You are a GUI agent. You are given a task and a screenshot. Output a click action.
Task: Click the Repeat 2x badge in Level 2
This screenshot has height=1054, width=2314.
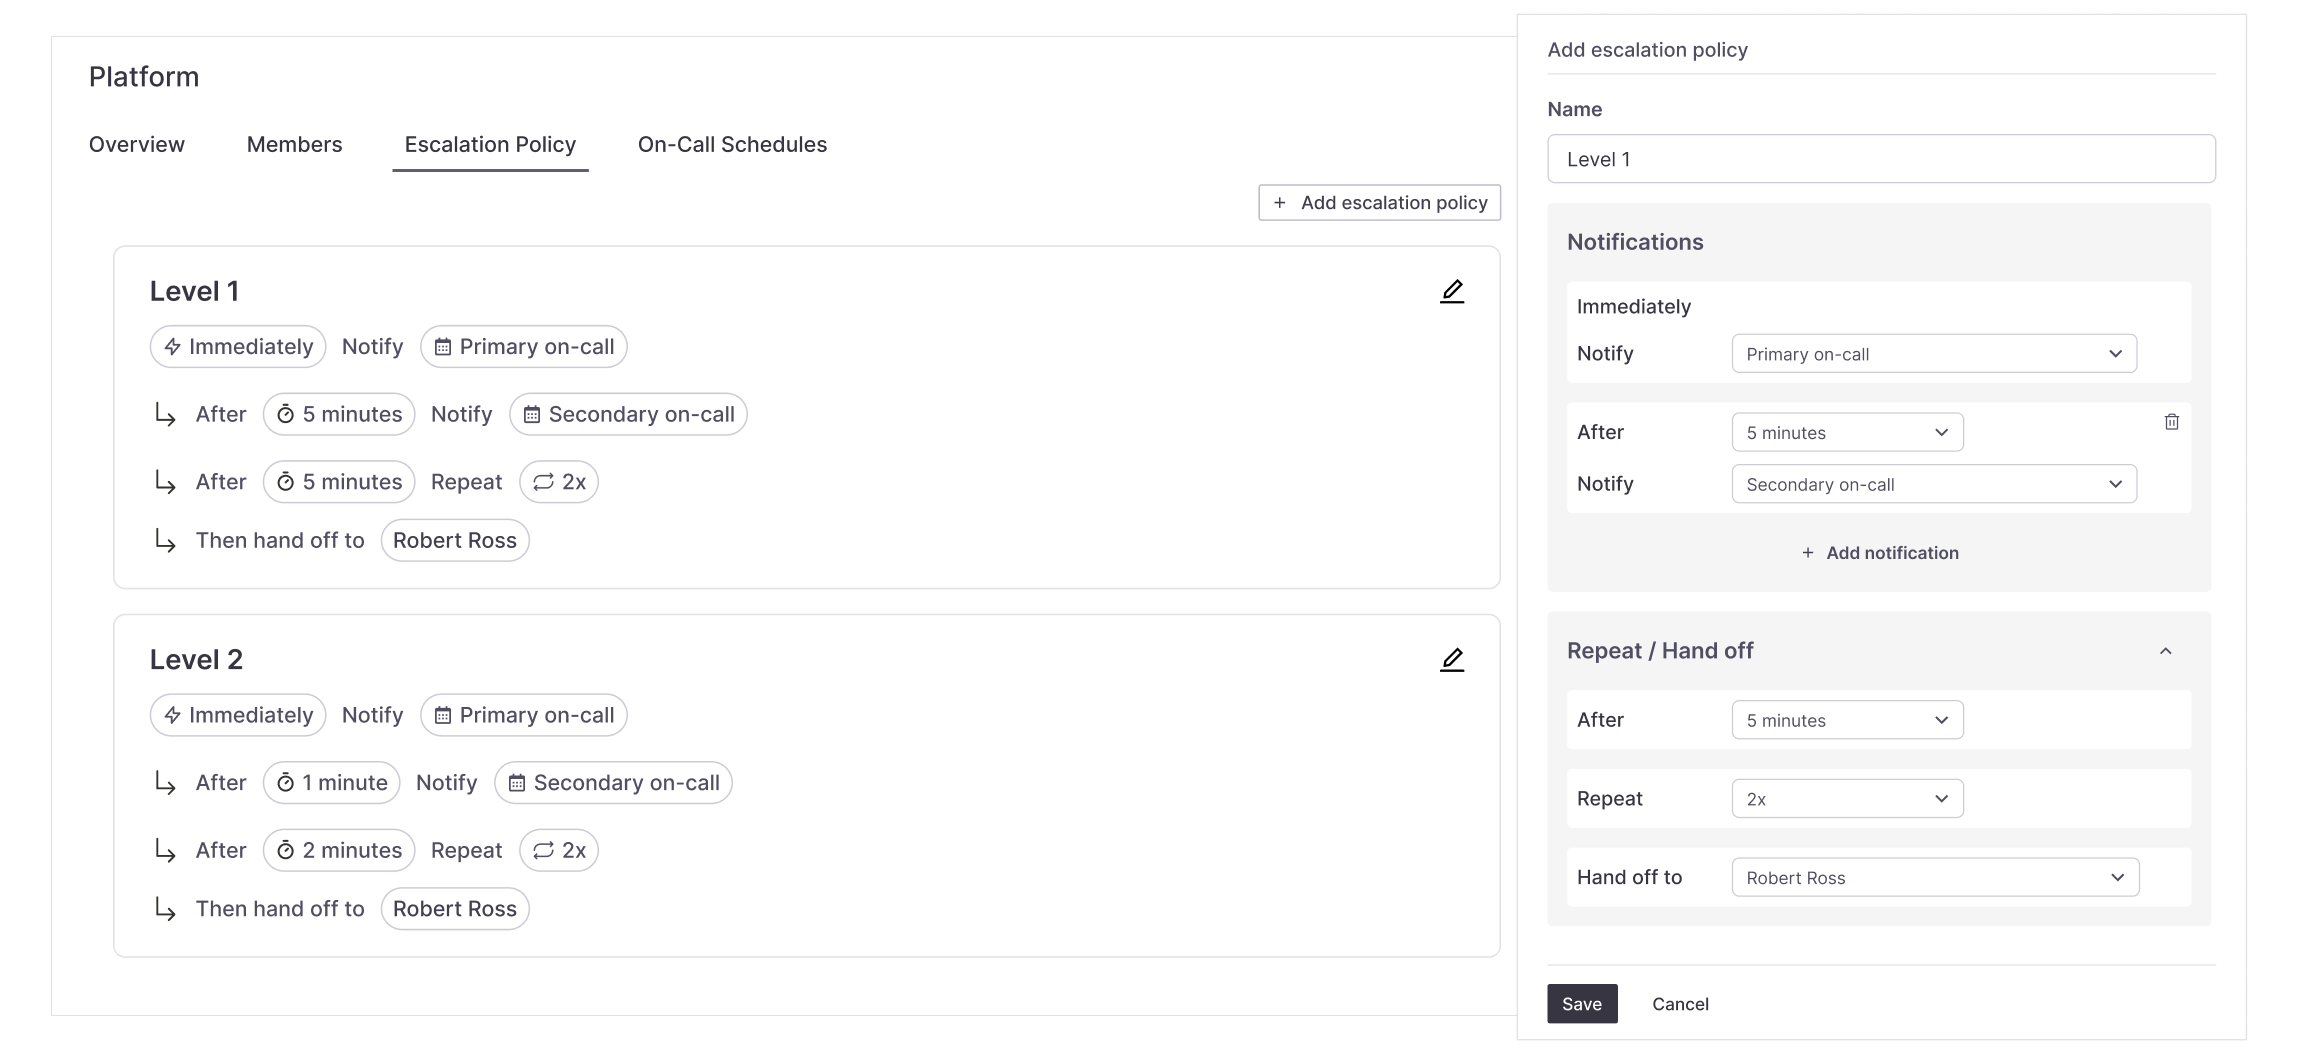558,850
